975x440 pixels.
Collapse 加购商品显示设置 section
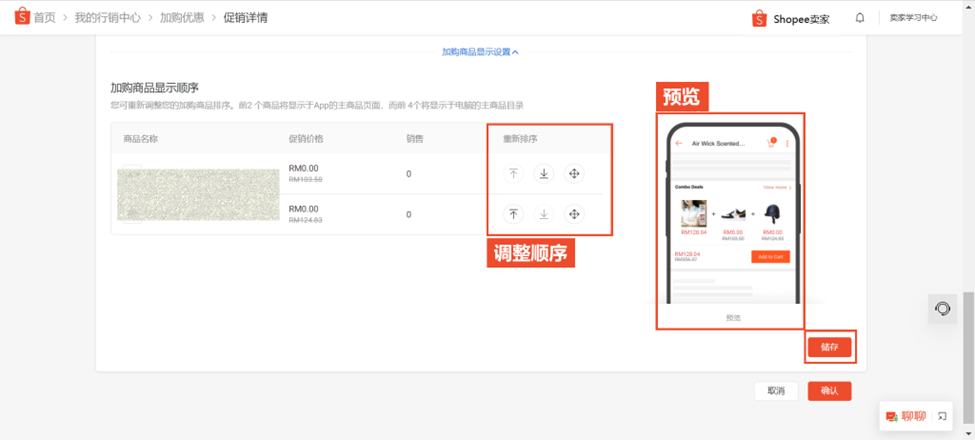click(480, 52)
